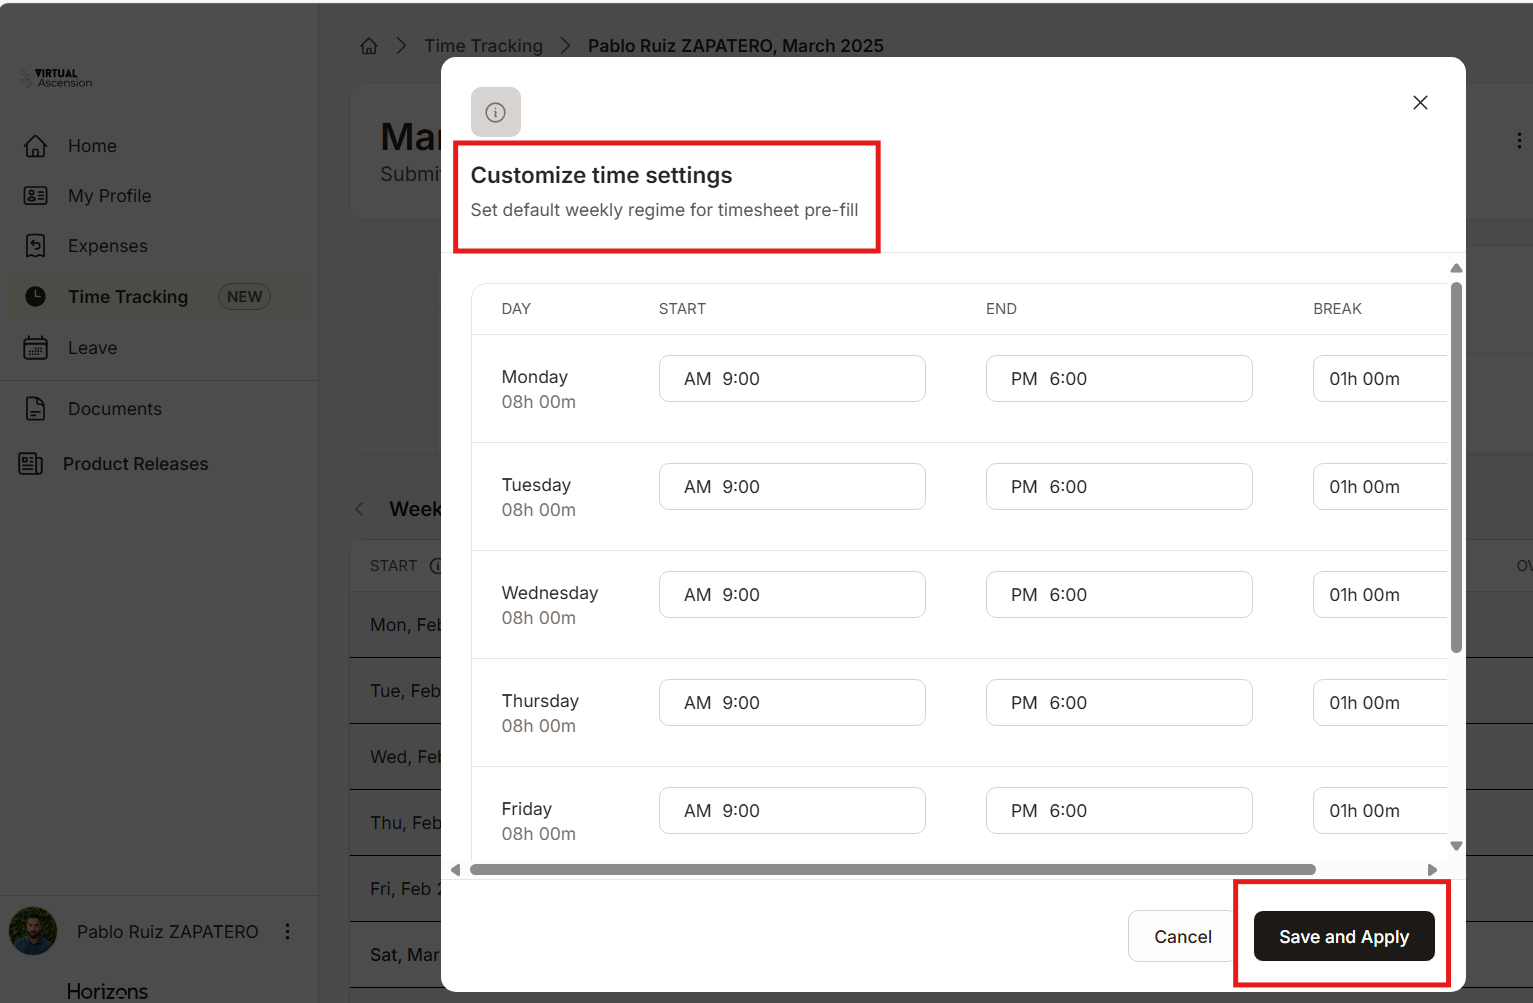
Task: Click the Pablo Ruiz ZAPATERO avatar
Action: [33, 931]
